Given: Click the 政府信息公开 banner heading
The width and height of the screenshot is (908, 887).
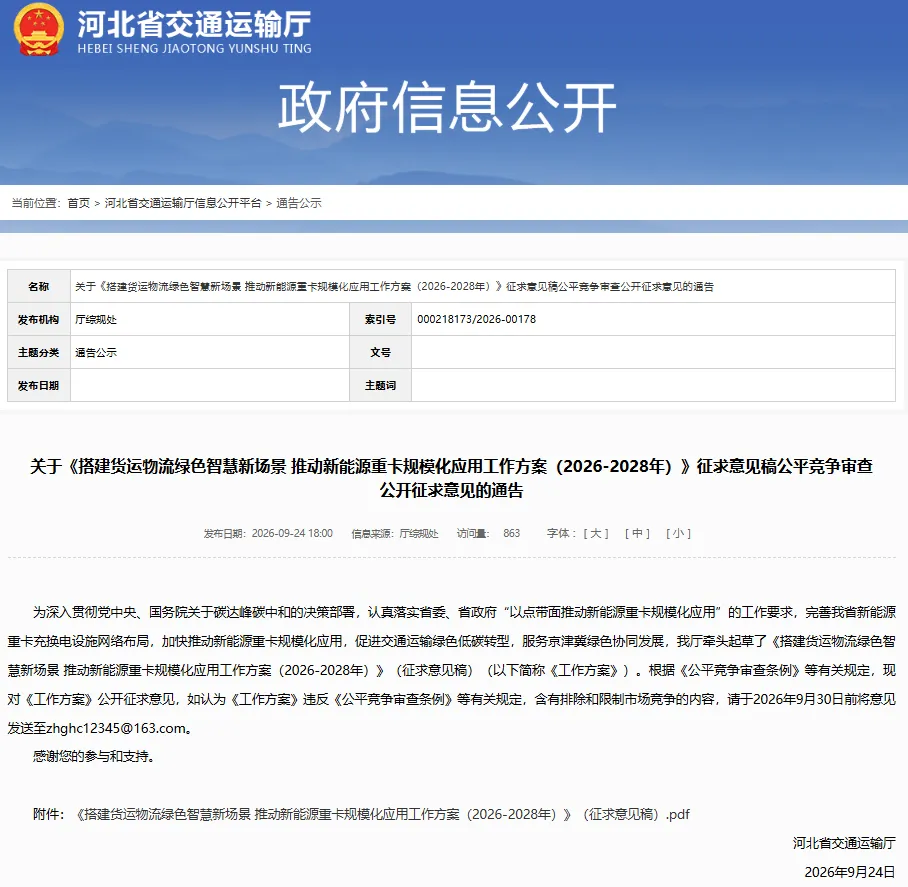Looking at the screenshot, I should [x=446, y=107].
